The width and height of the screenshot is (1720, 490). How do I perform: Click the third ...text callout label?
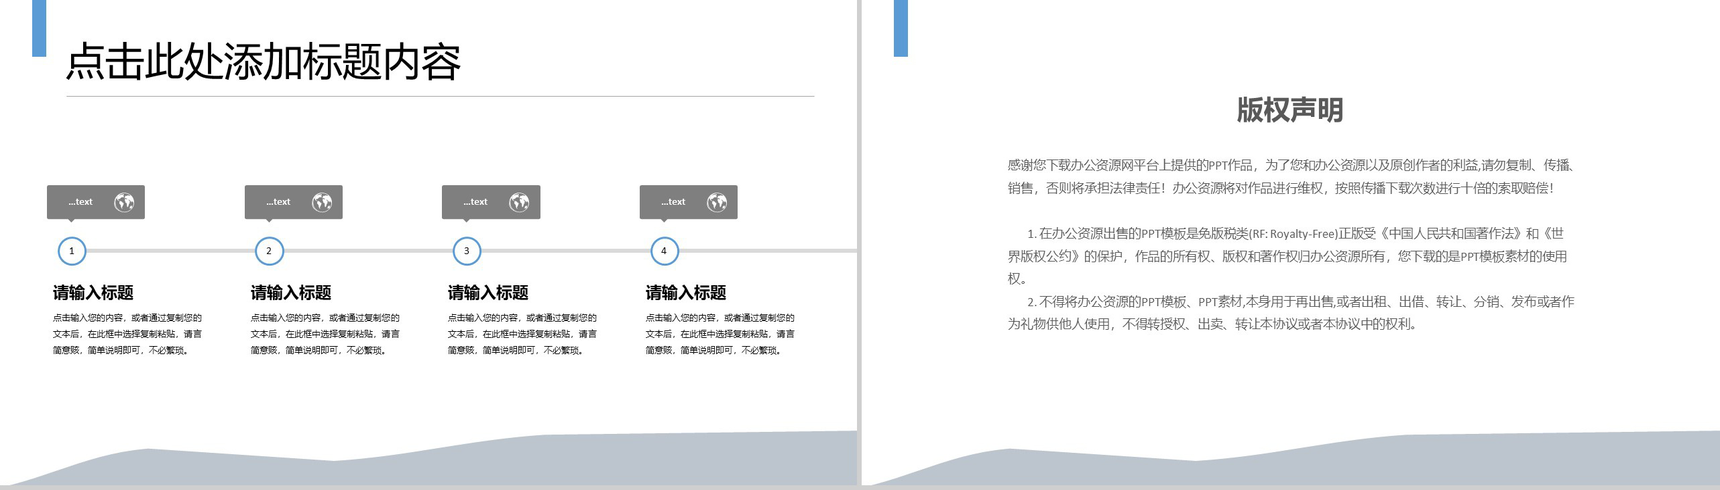(475, 202)
